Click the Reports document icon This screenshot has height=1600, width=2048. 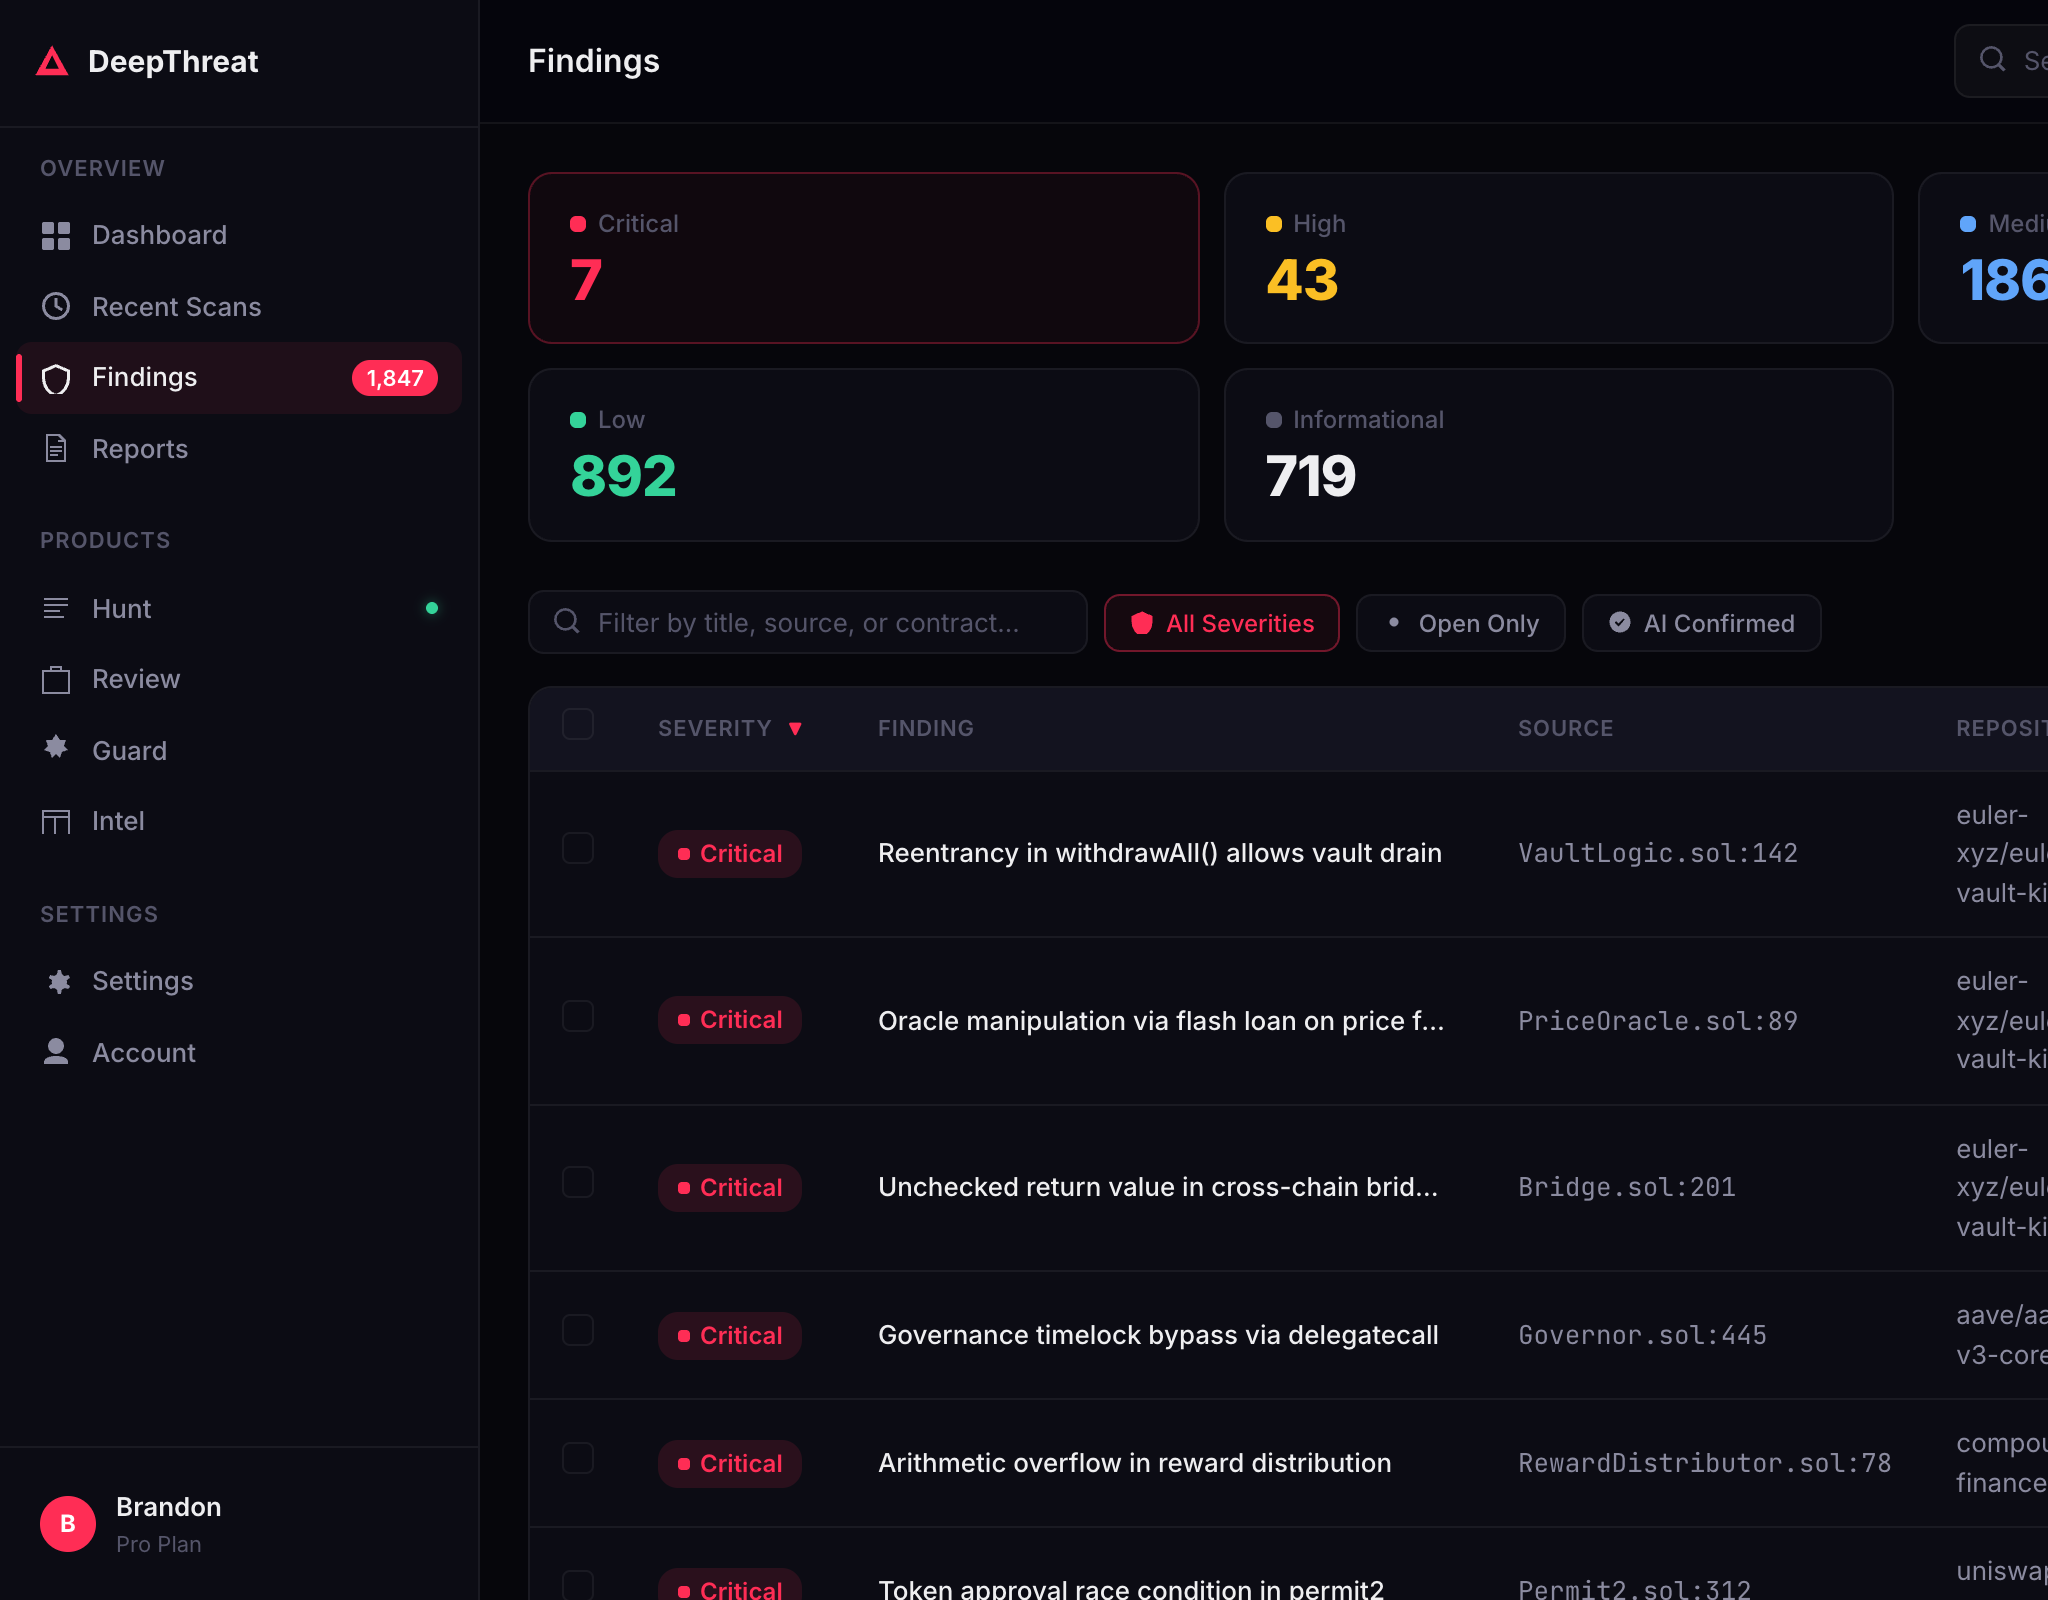coord(56,449)
